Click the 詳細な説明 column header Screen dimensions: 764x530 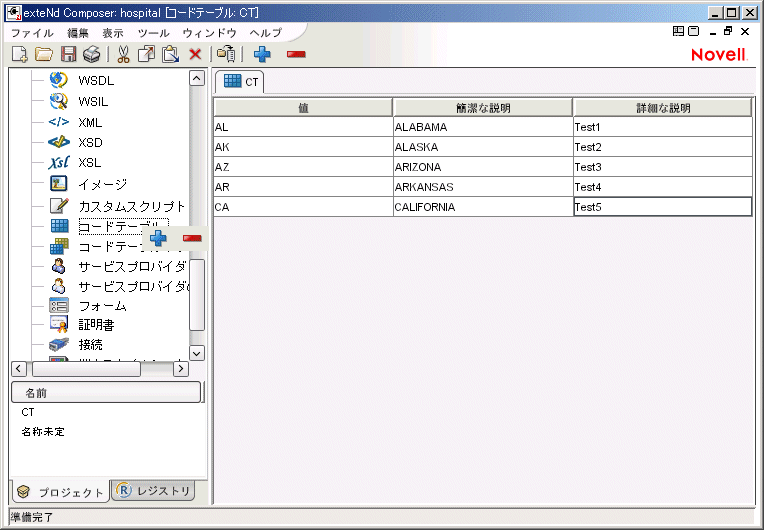click(663, 108)
